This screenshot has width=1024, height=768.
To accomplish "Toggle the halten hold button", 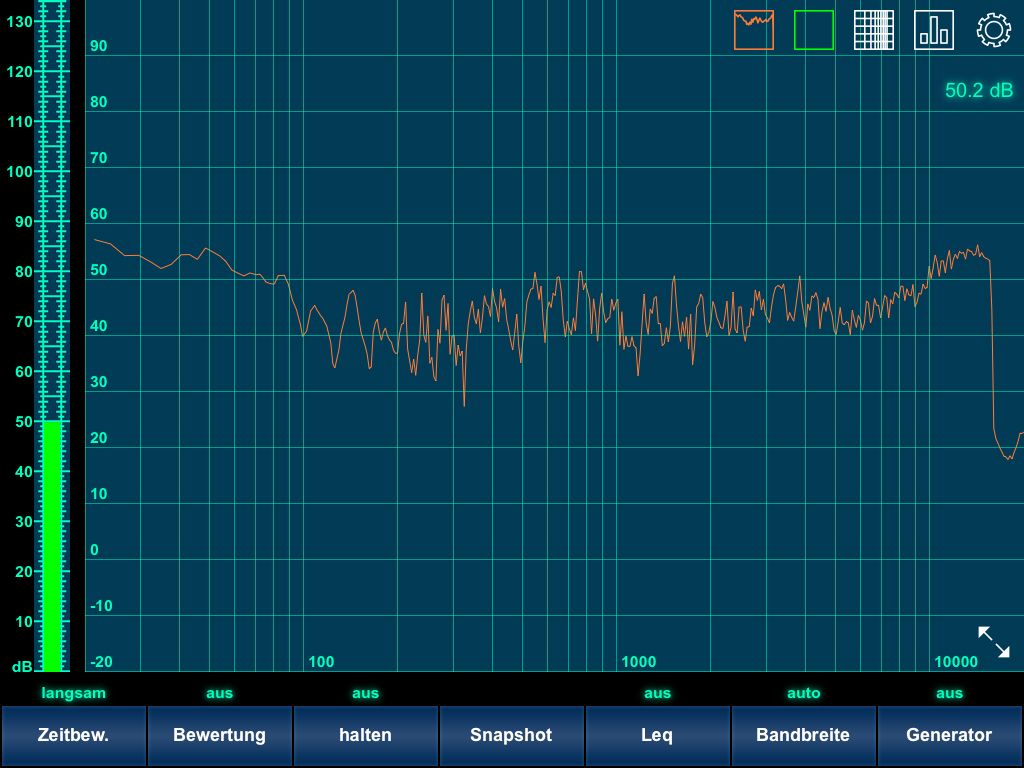I will 365,735.
